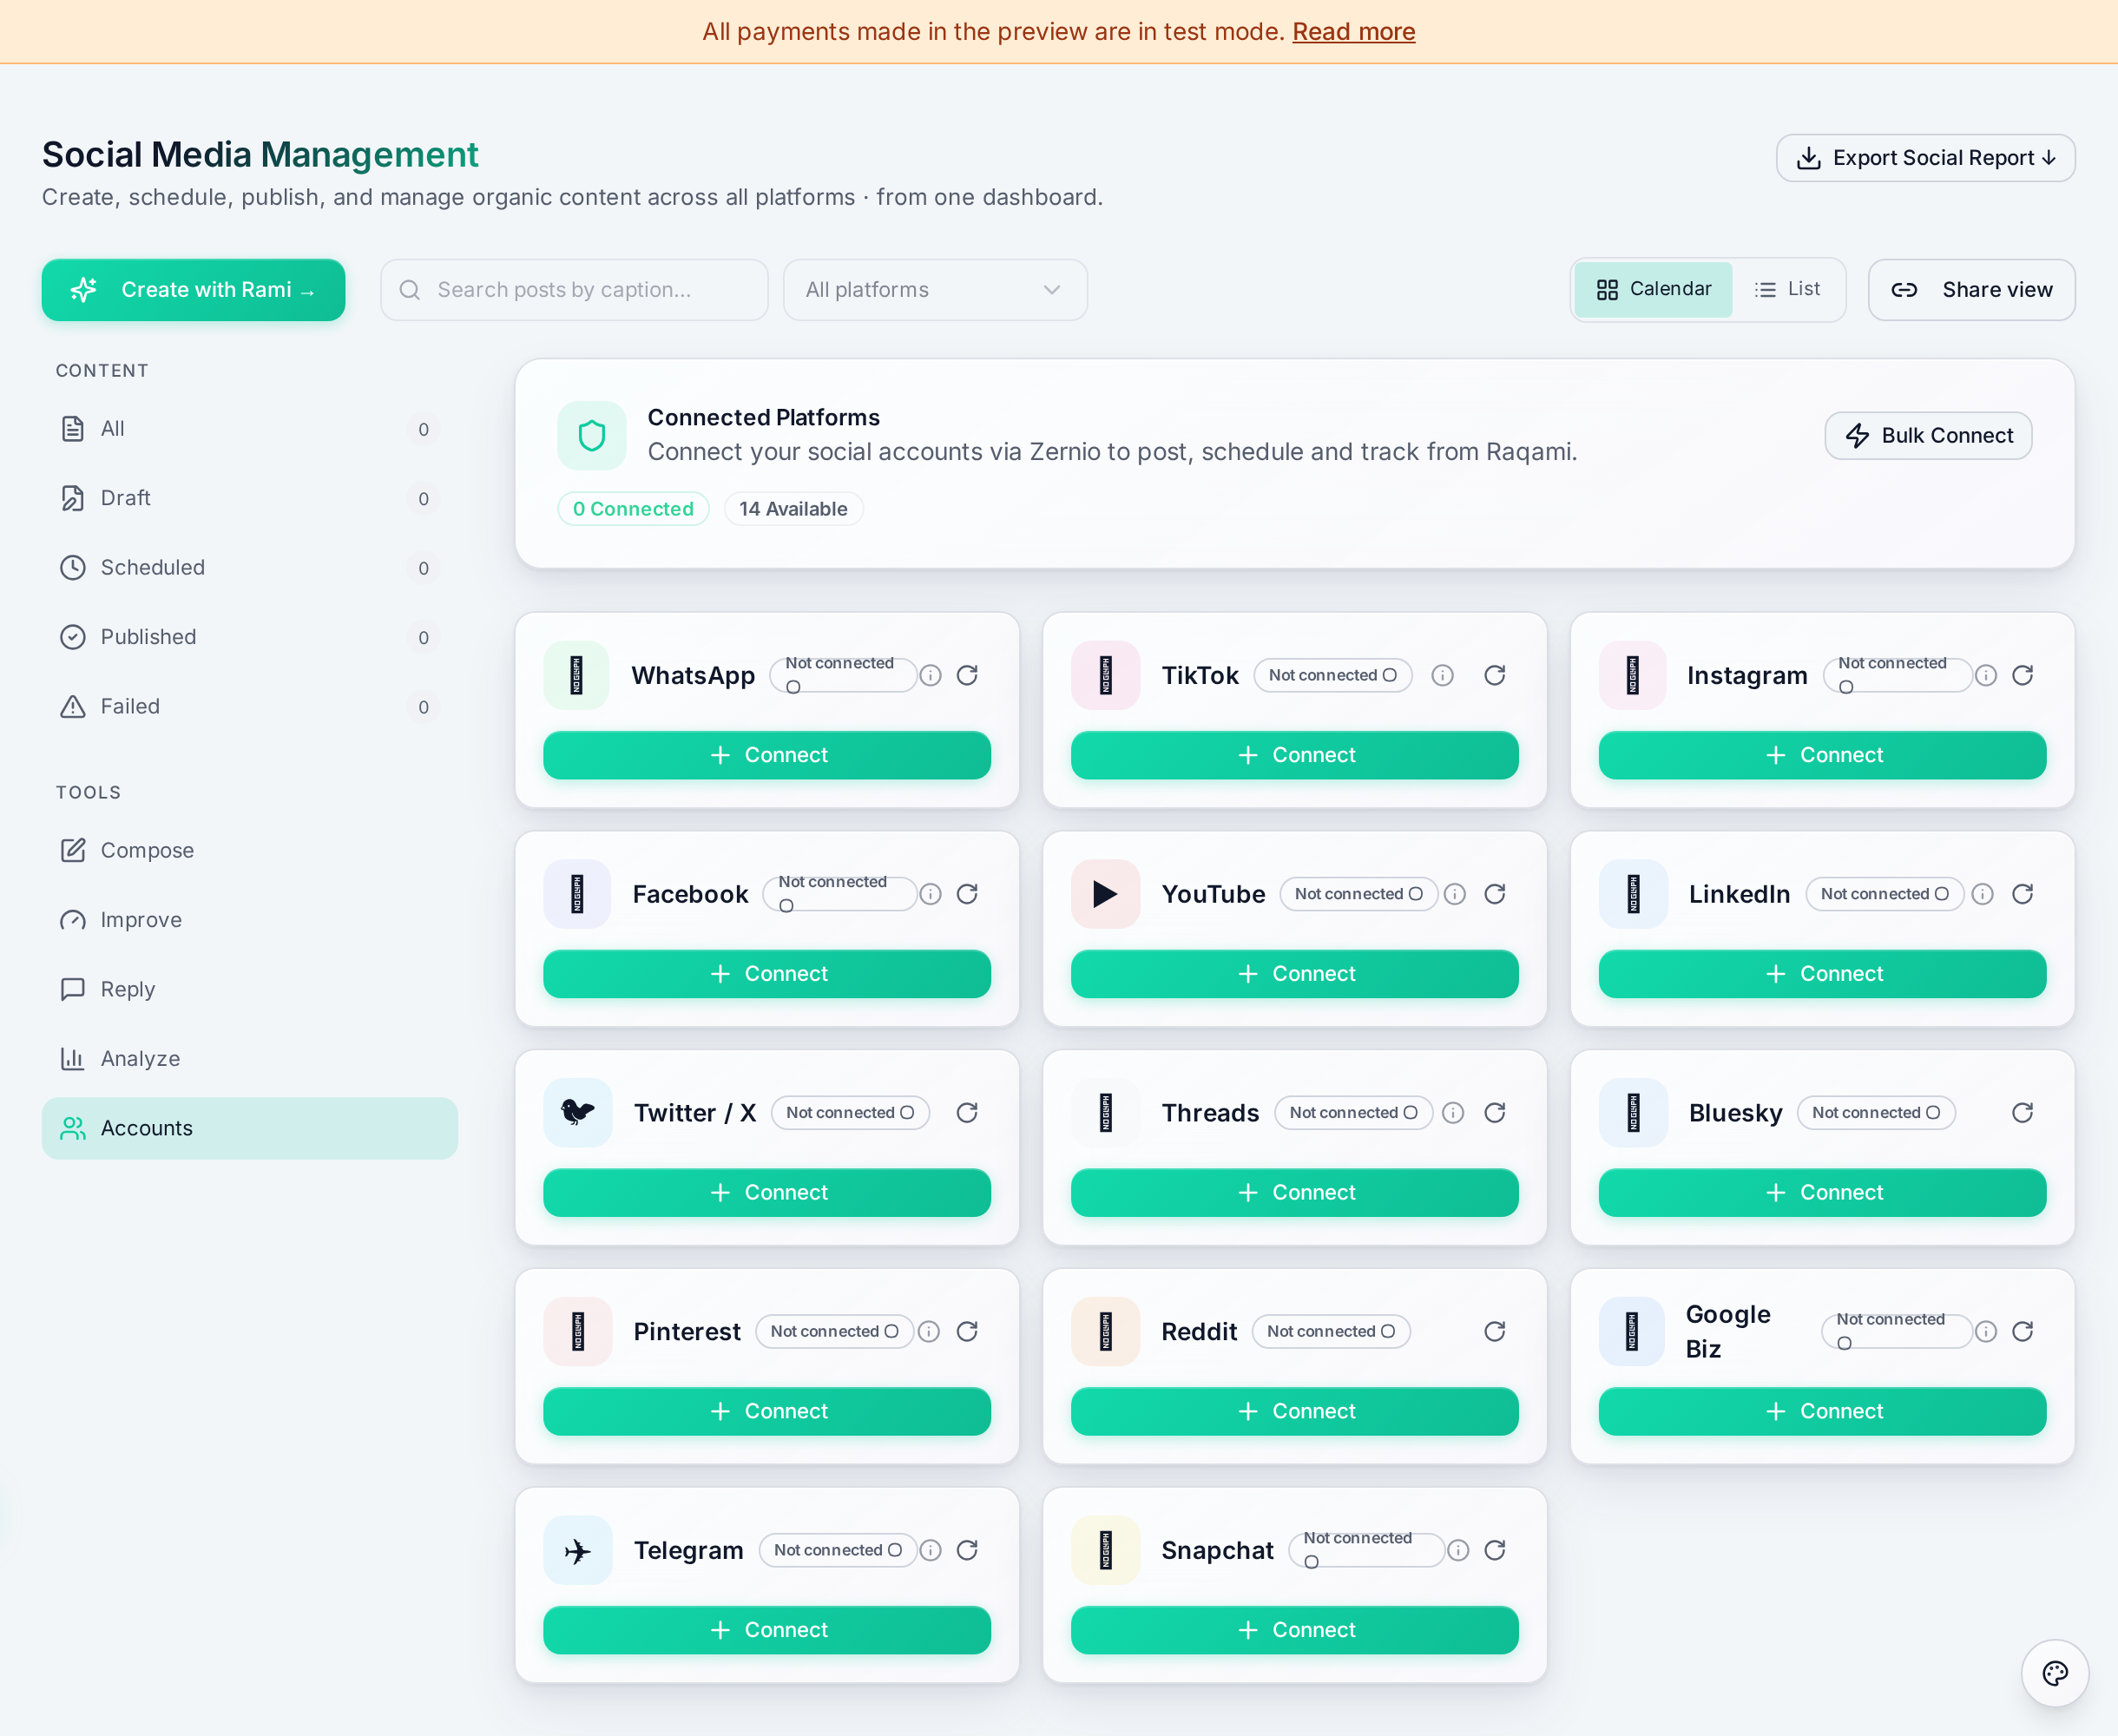
Task: View Failed posts
Action: (x=249, y=707)
